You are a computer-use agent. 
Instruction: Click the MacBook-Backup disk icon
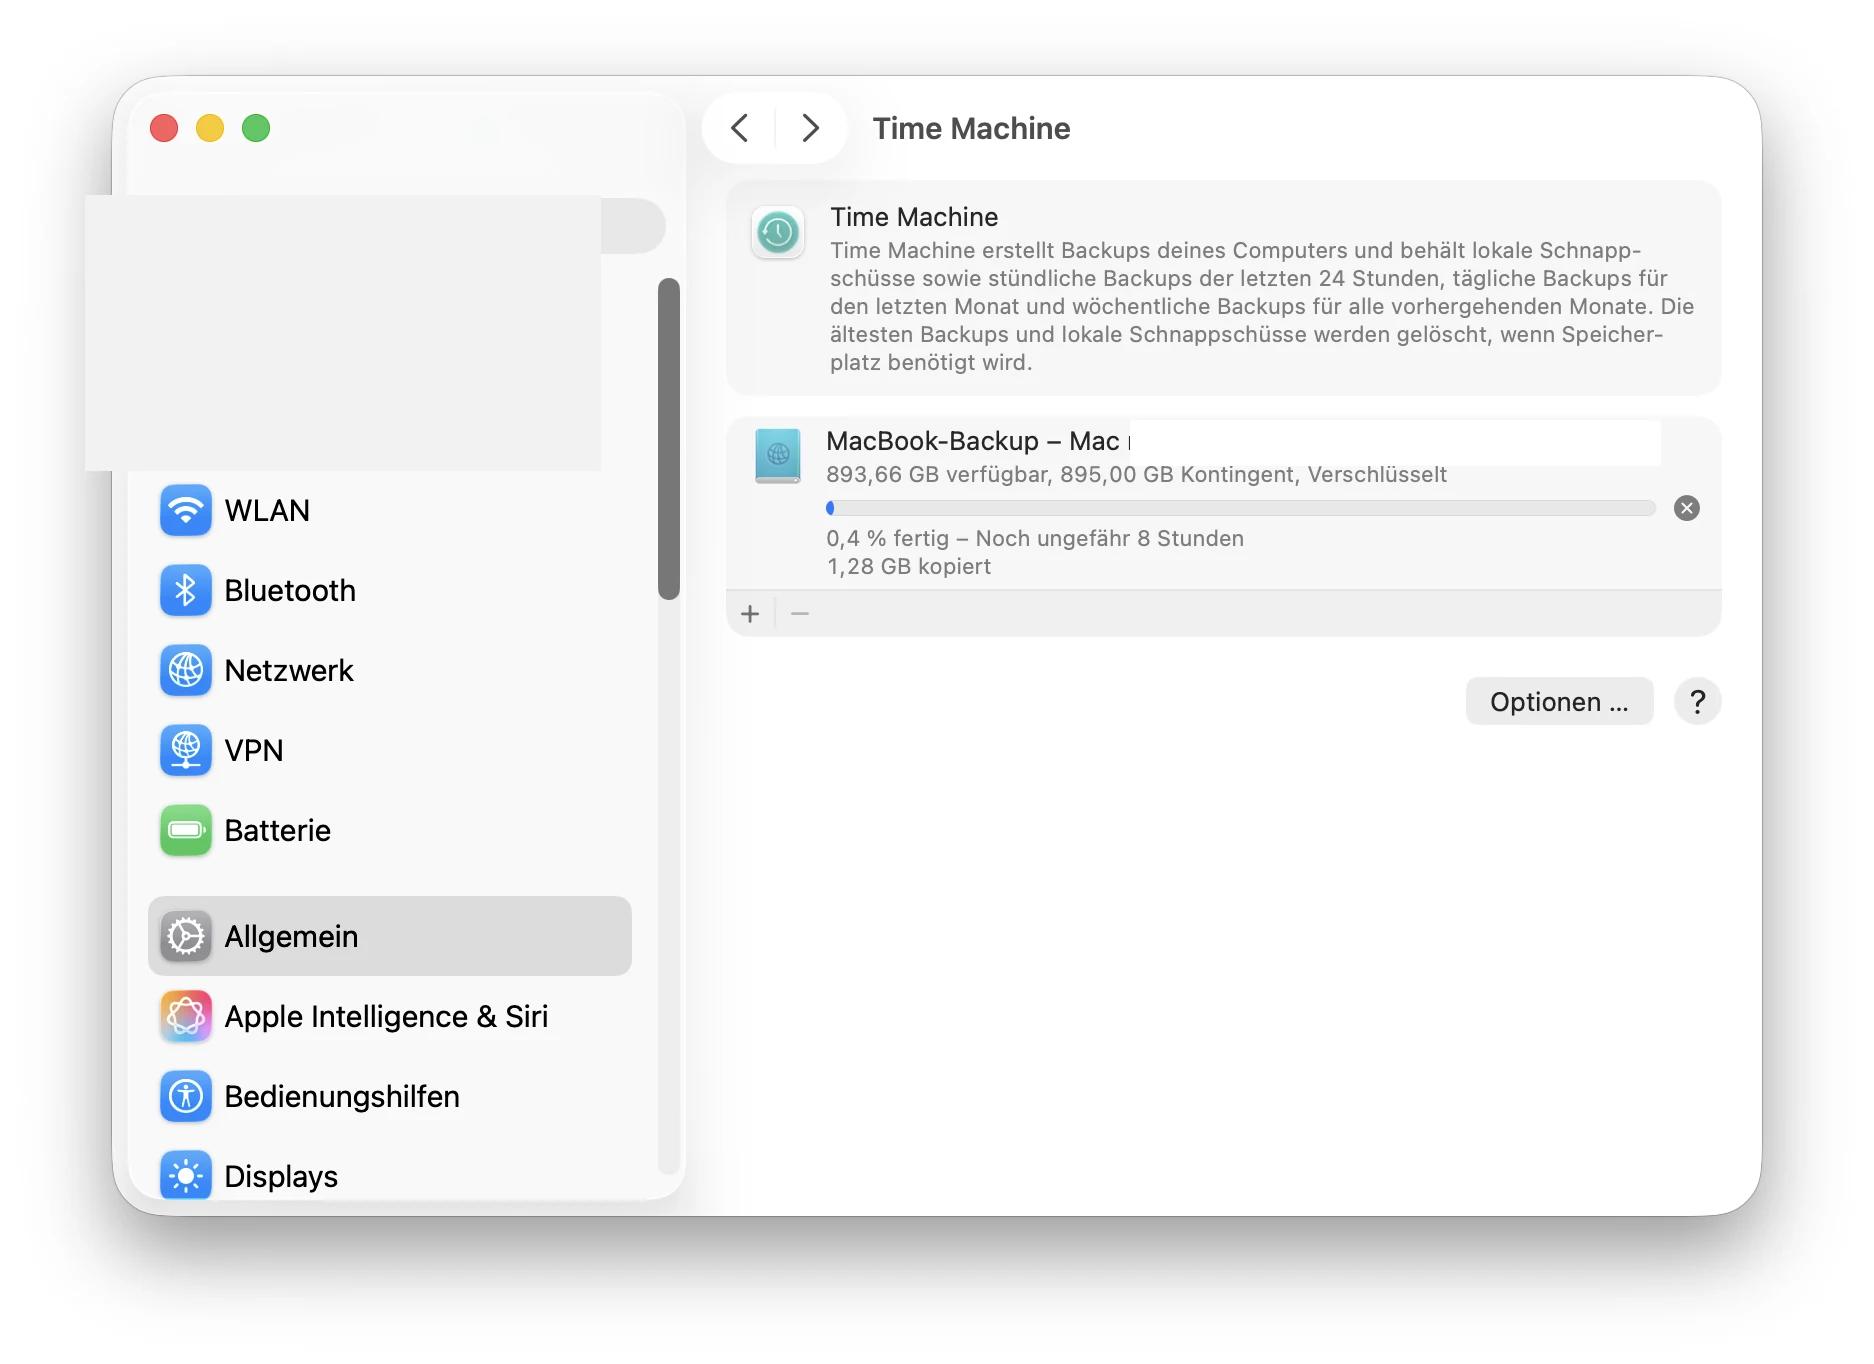pyautogui.click(x=778, y=456)
